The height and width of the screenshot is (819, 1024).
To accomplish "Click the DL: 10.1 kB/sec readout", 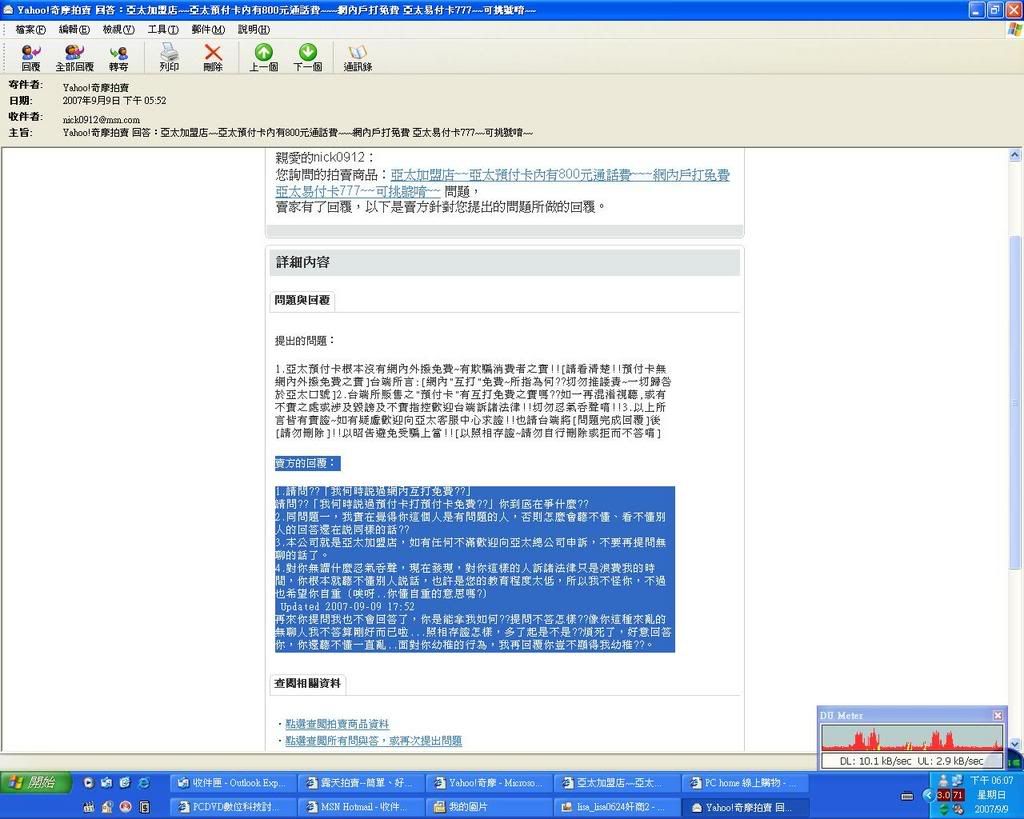I will tap(875, 761).
